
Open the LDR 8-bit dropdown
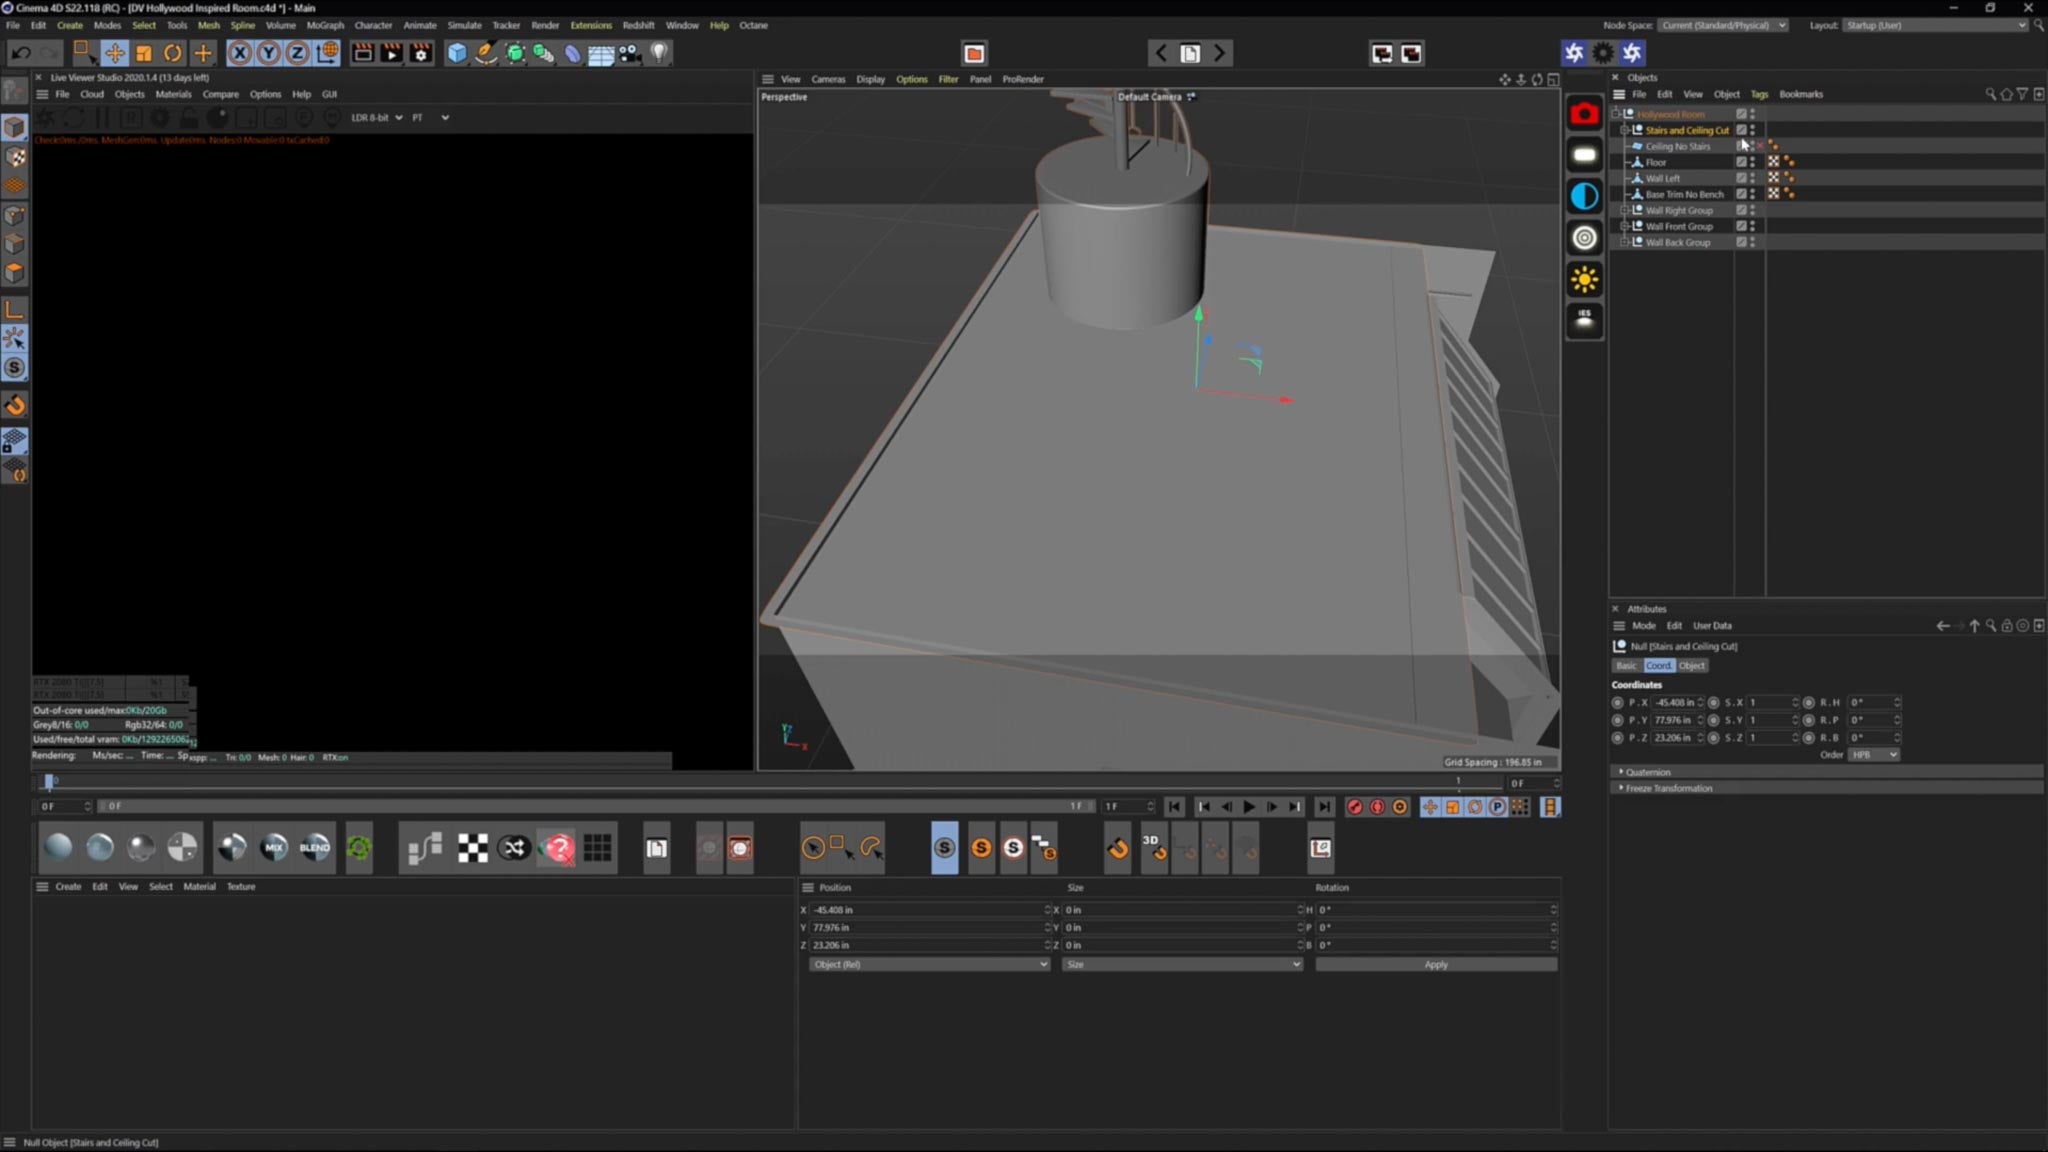coord(377,117)
